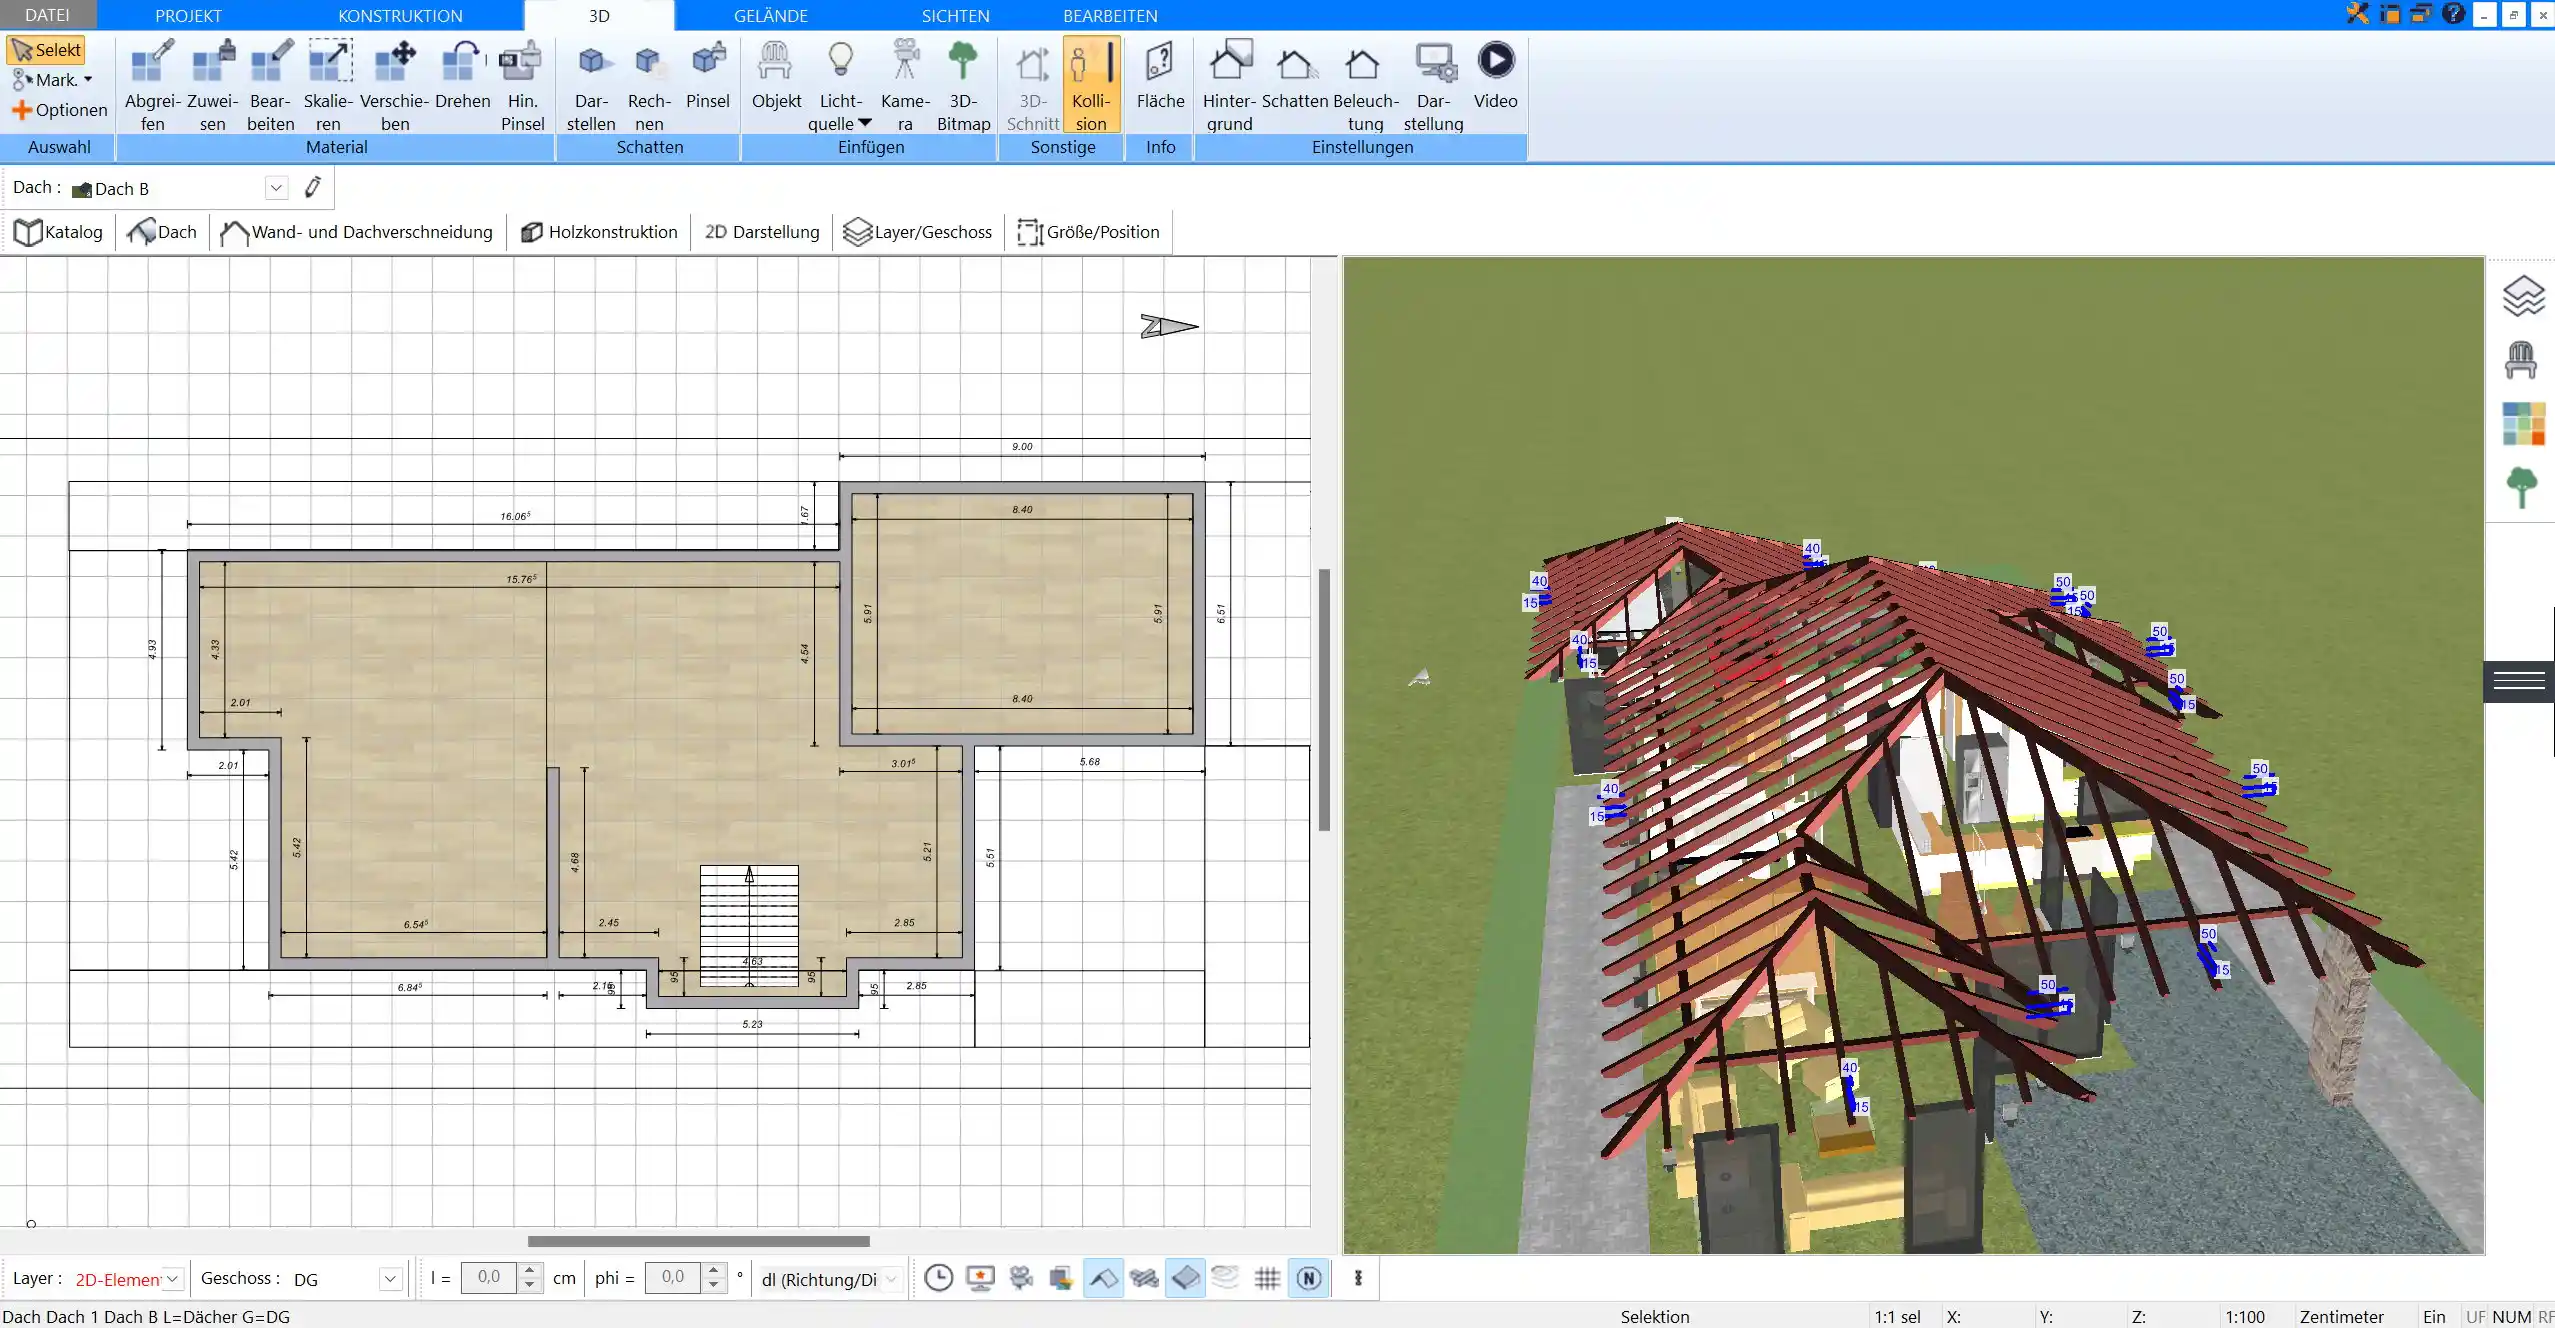The height and width of the screenshot is (1328, 2555).
Task: Choose the Skalieren material tool
Action: tap(329, 86)
